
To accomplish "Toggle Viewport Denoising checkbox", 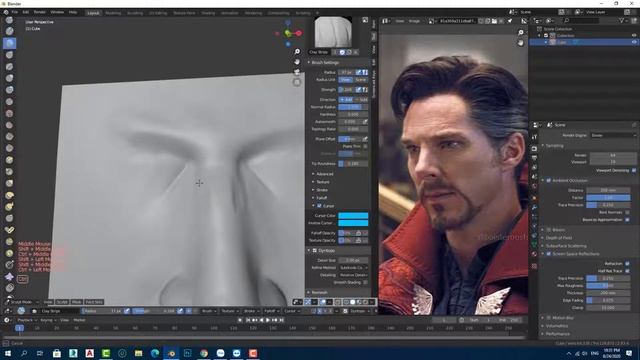I will (634, 170).
